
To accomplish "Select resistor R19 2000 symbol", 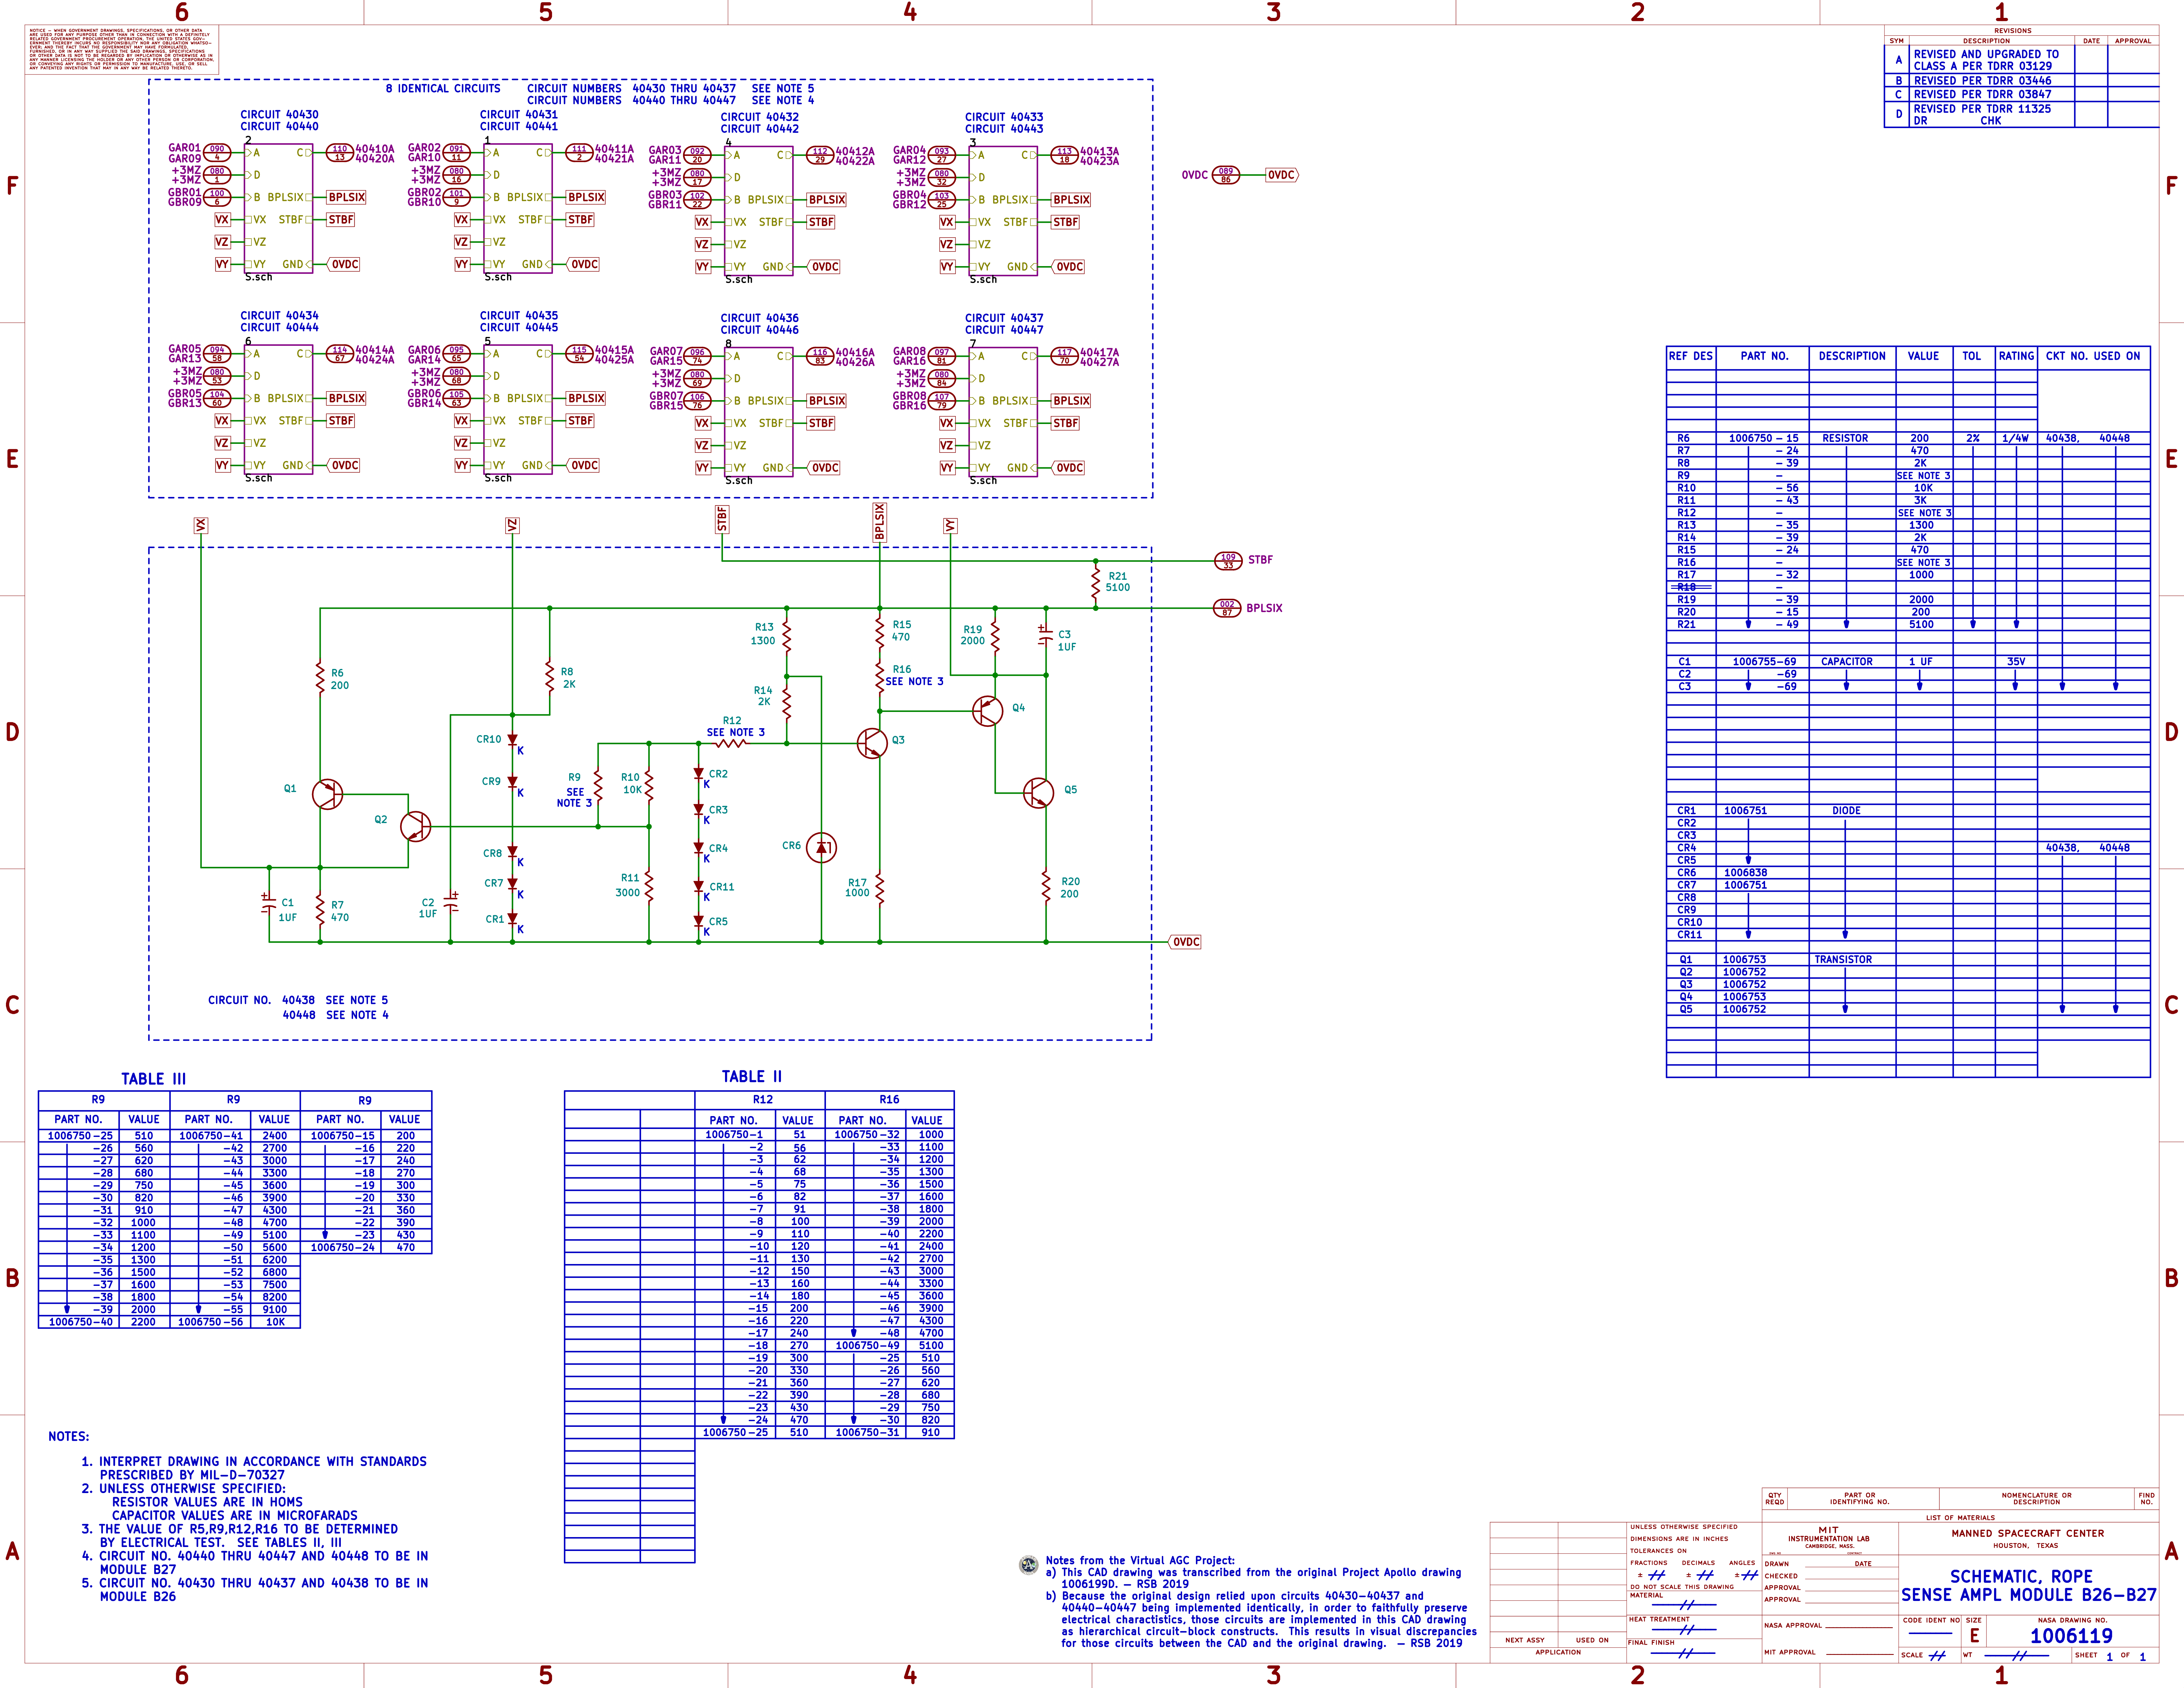I will (x=995, y=636).
